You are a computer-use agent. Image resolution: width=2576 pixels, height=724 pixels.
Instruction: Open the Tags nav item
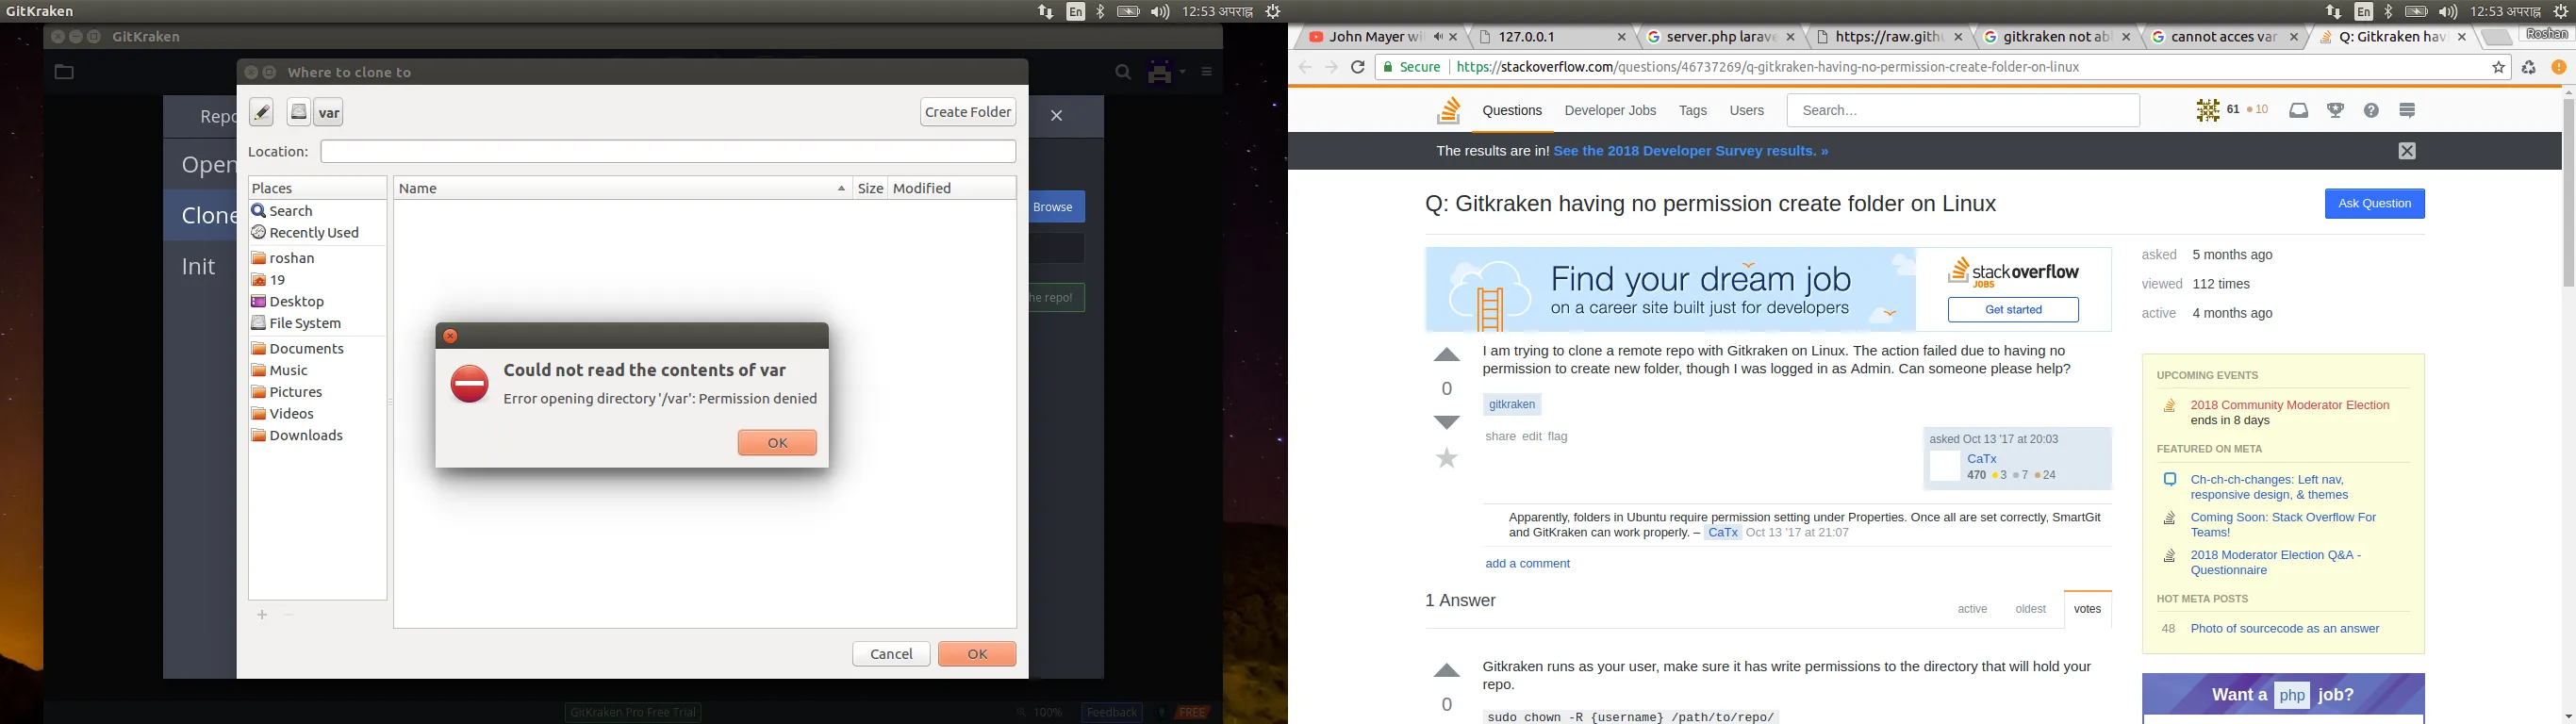point(1693,111)
